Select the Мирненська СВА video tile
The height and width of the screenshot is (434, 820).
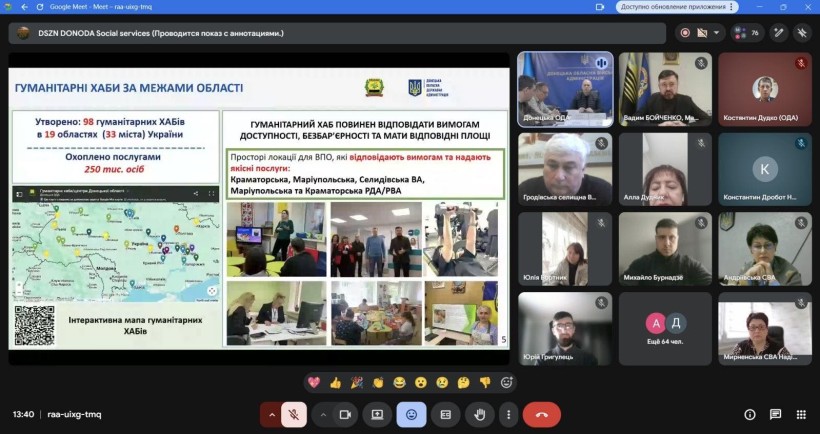click(x=765, y=328)
